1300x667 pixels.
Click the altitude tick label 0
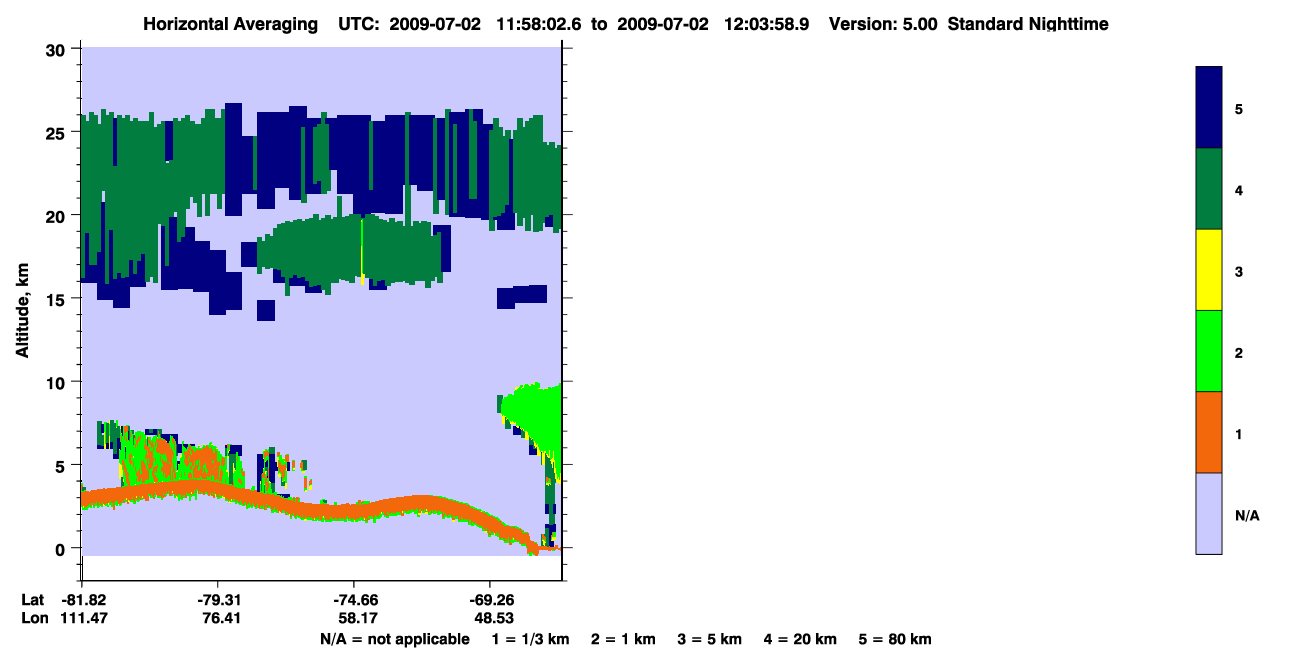(63, 549)
